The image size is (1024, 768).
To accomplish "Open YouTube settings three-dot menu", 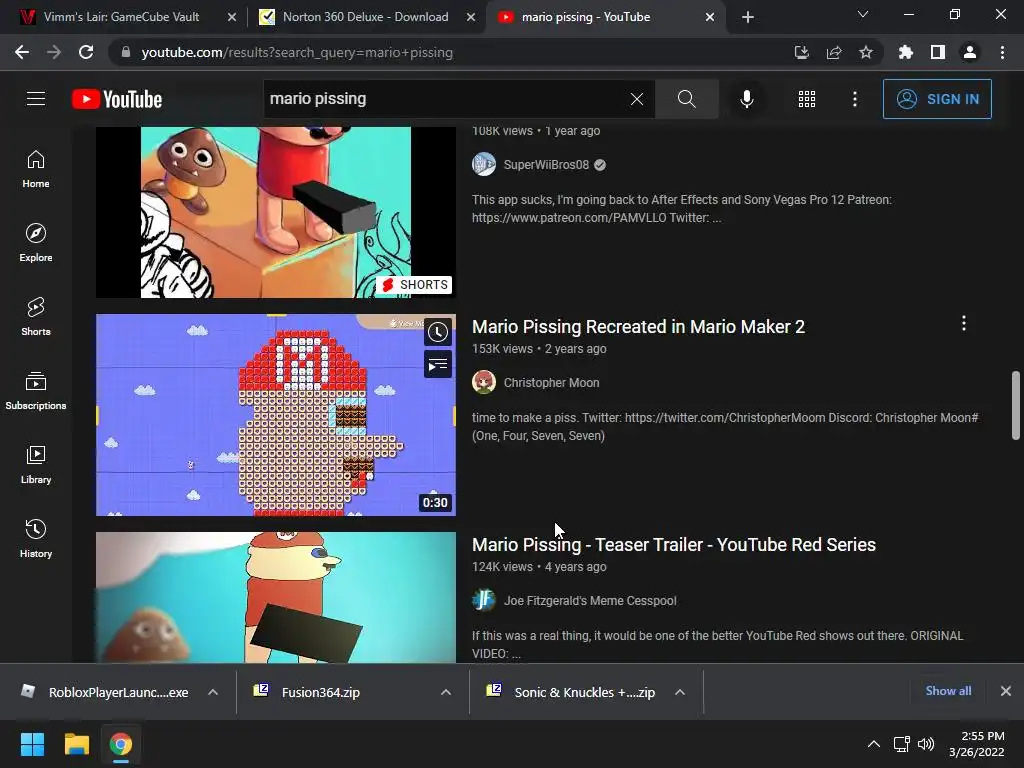I will [x=854, y=99].
